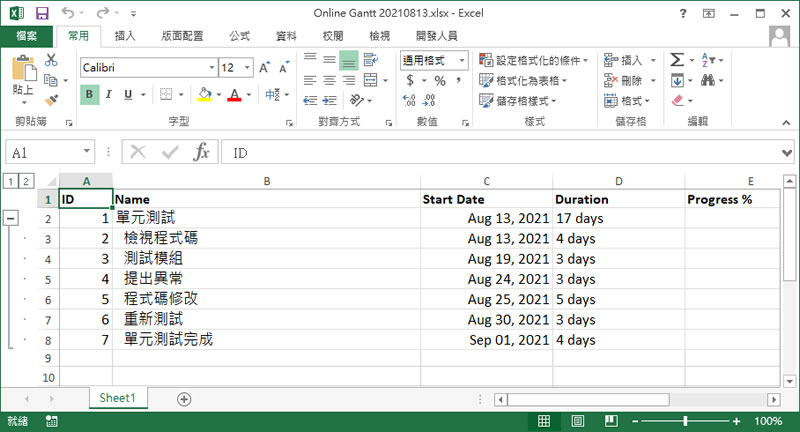Screen dimensions: 800x432
Task: Open number format 通用格式 dropdown
Action: (462, 60)
